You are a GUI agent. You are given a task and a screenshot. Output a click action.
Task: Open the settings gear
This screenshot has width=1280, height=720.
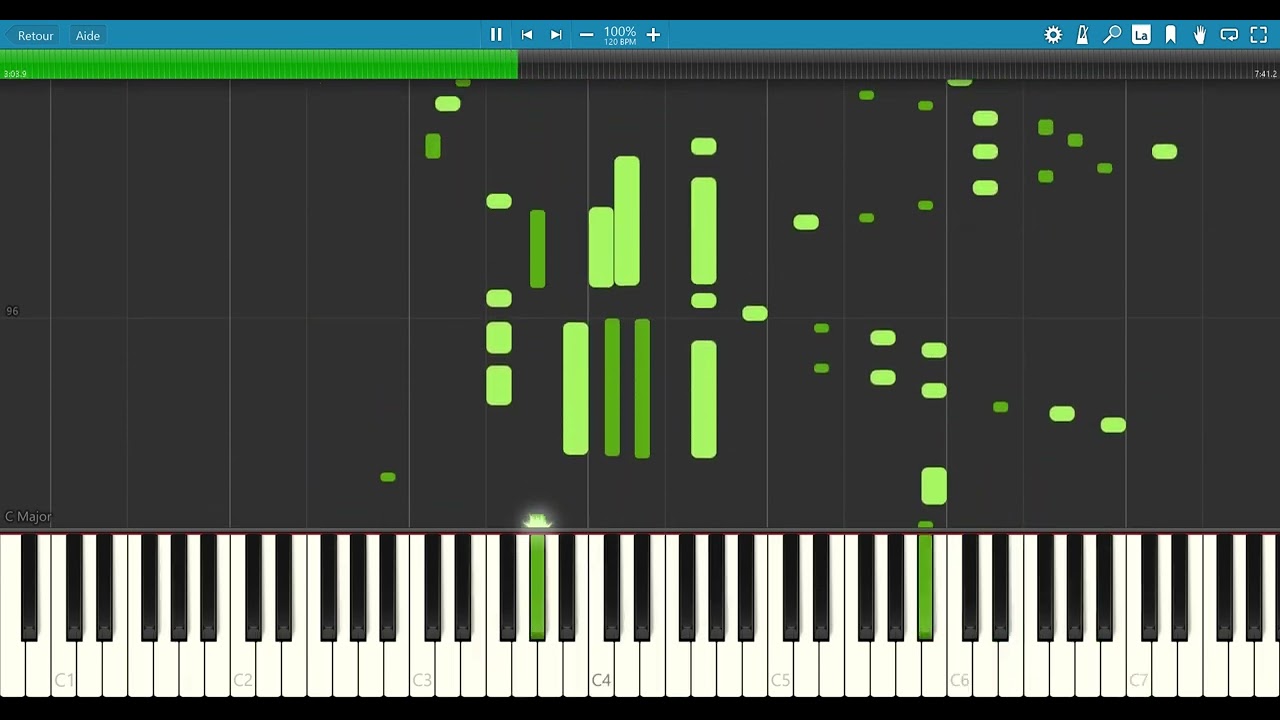pos(1053,35)
